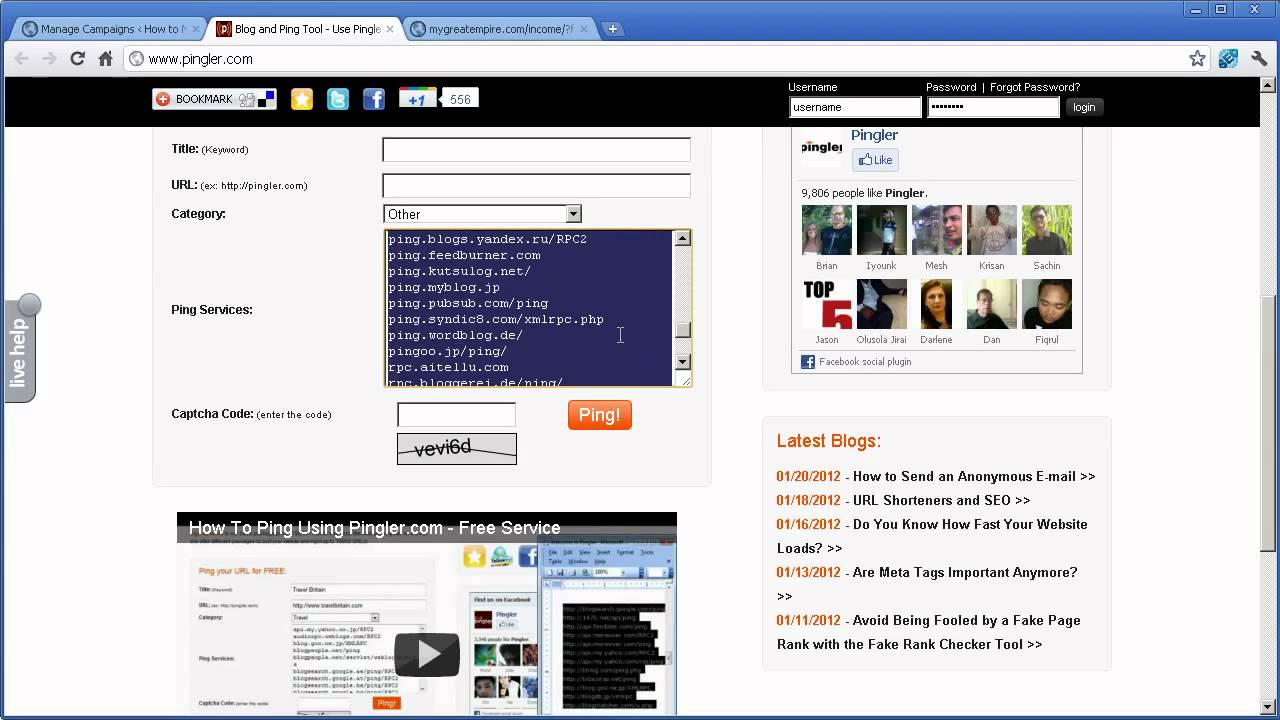Click the BOOKMARK share button
Image resolution: width=1280 pixels, height=720 pixels.
214,99
